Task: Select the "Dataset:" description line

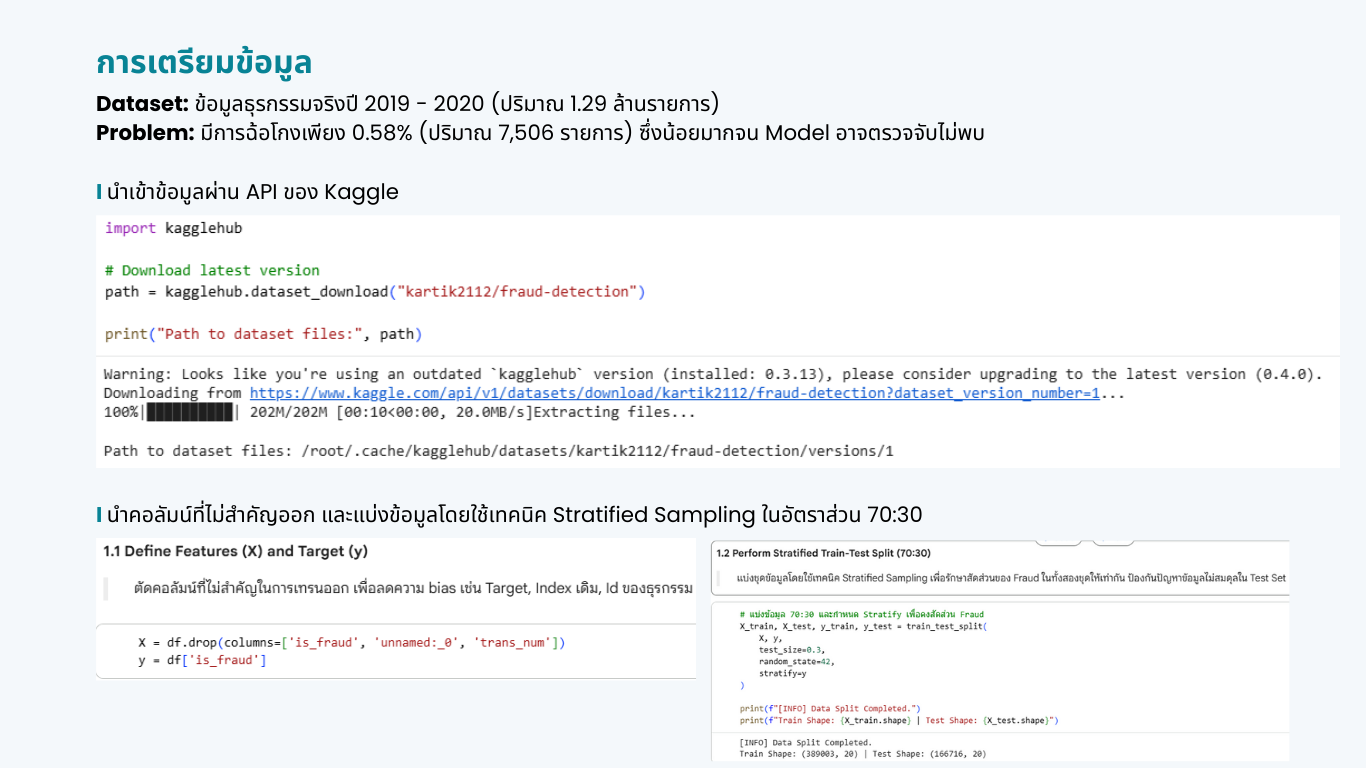Action: tap(408, 104)
